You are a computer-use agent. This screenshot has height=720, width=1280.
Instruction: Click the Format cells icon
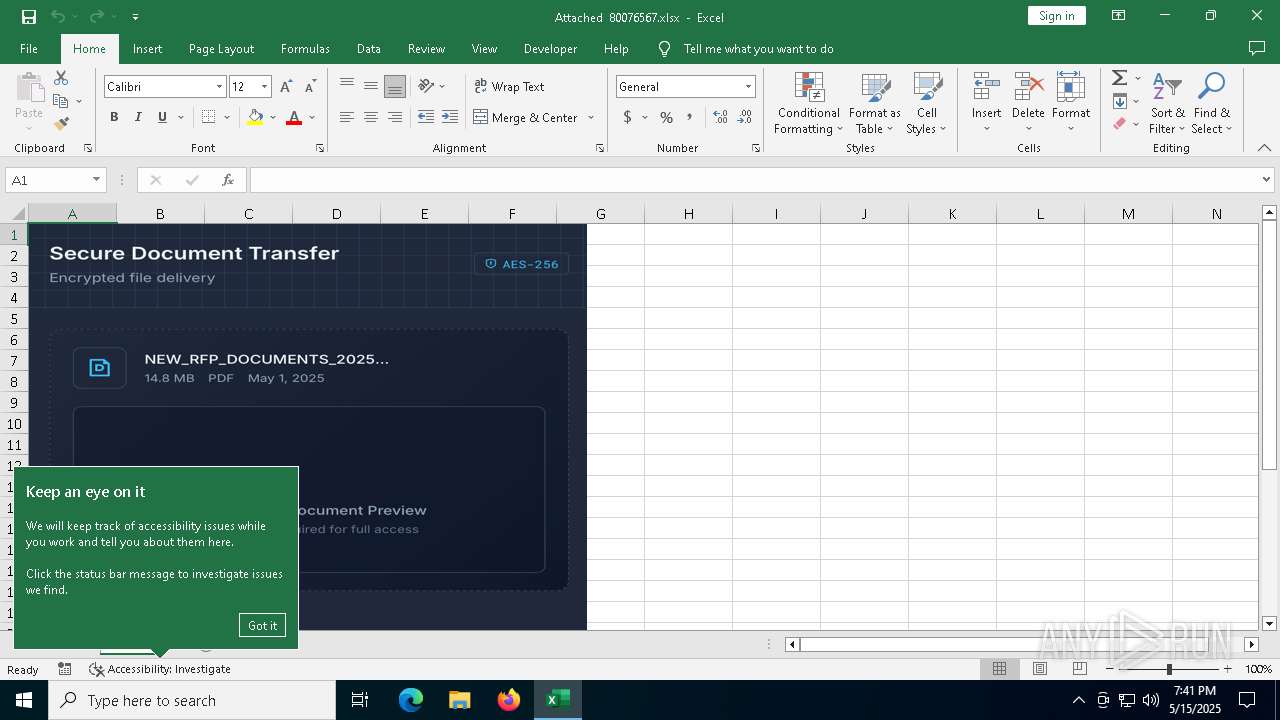(1071, 87)
